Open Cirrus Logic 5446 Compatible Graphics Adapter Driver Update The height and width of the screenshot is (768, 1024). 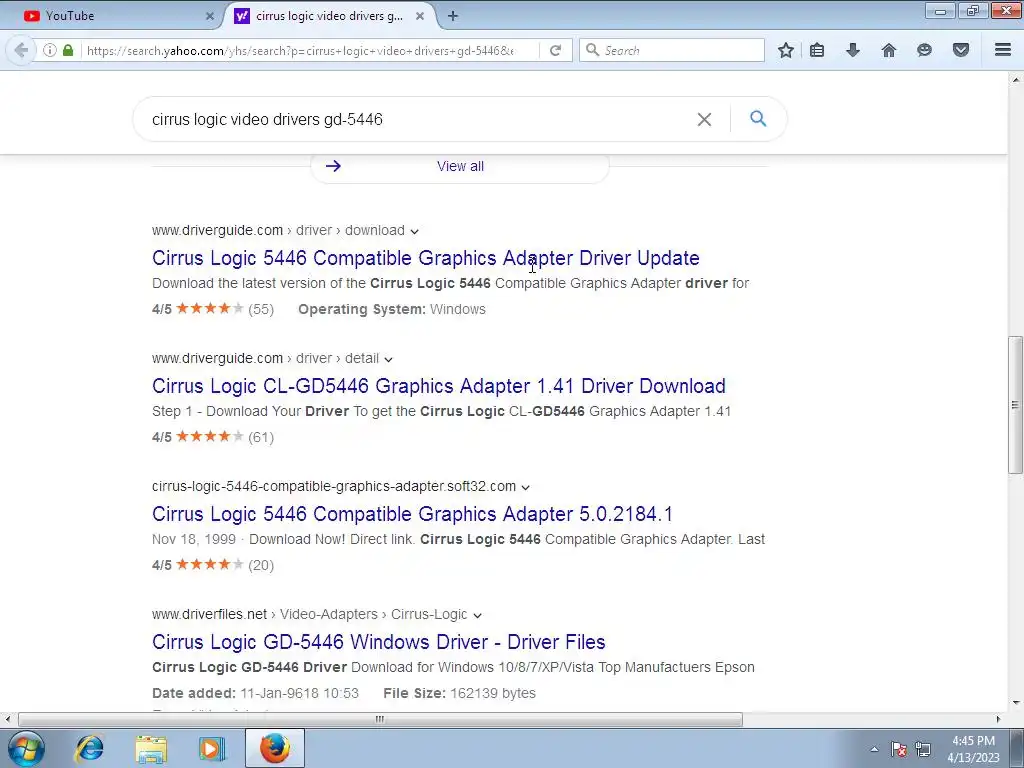click(426, 258)
